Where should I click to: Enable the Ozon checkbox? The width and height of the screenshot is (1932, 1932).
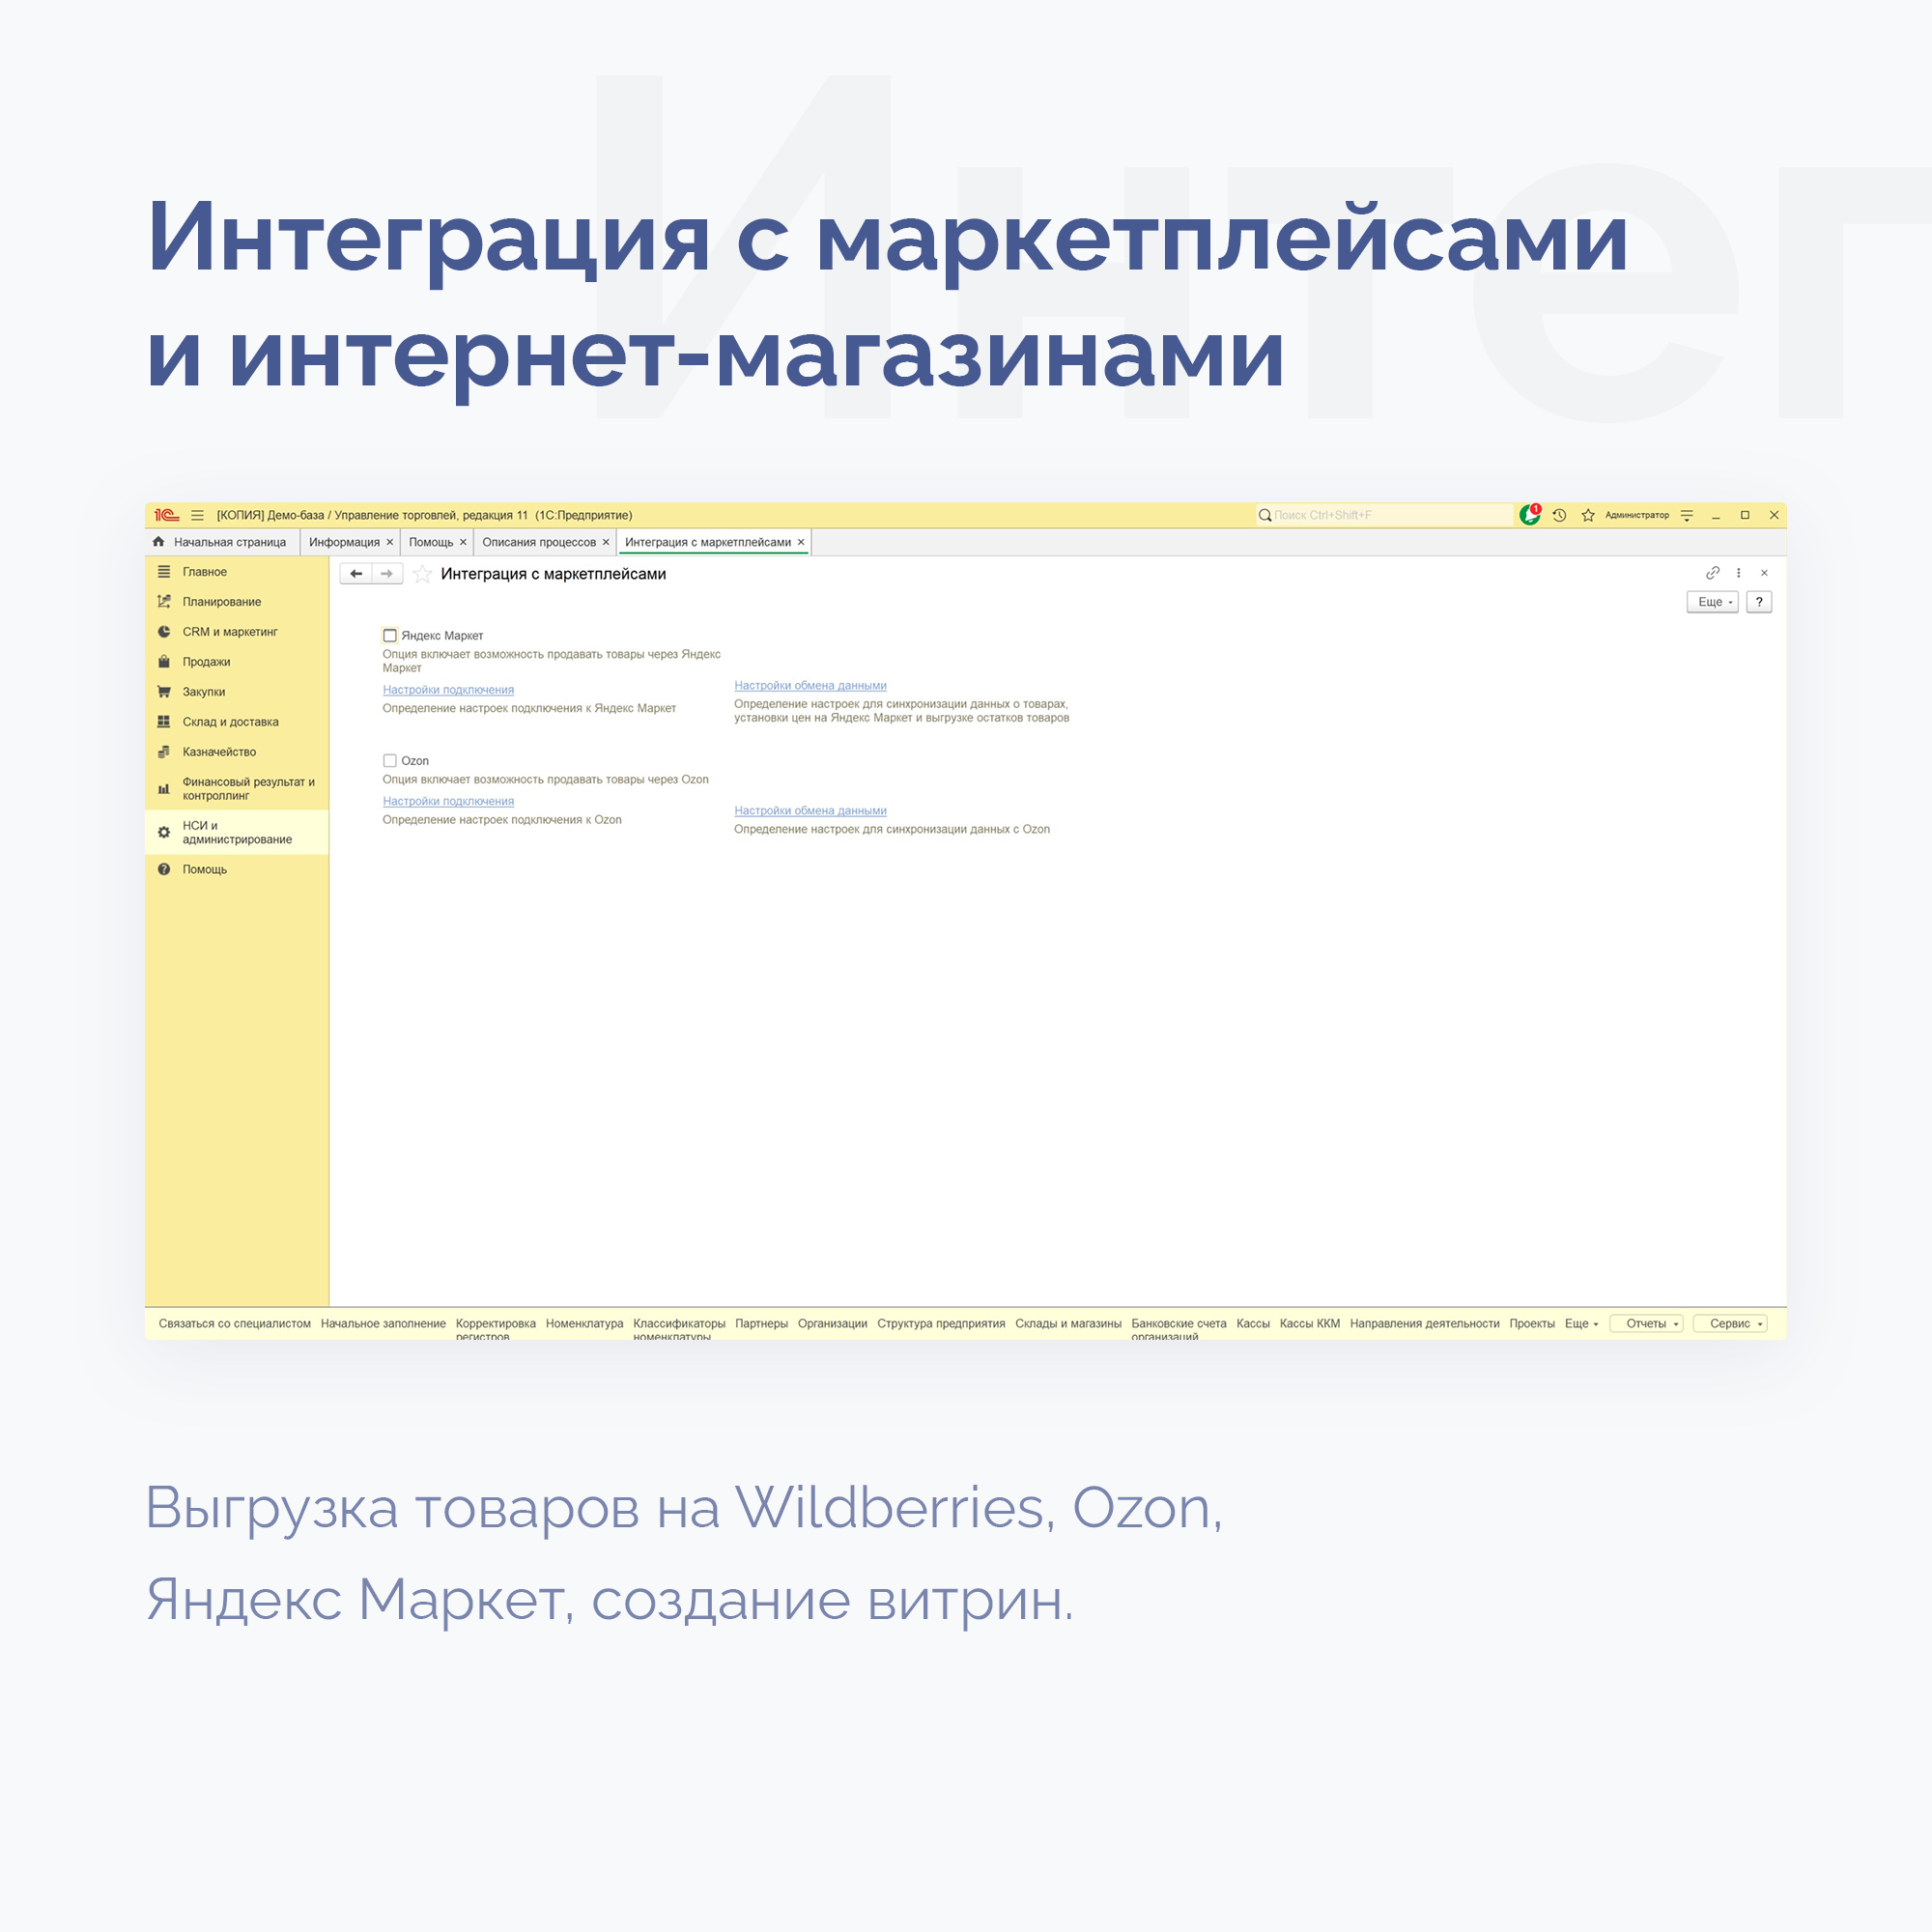coord(390,760)
